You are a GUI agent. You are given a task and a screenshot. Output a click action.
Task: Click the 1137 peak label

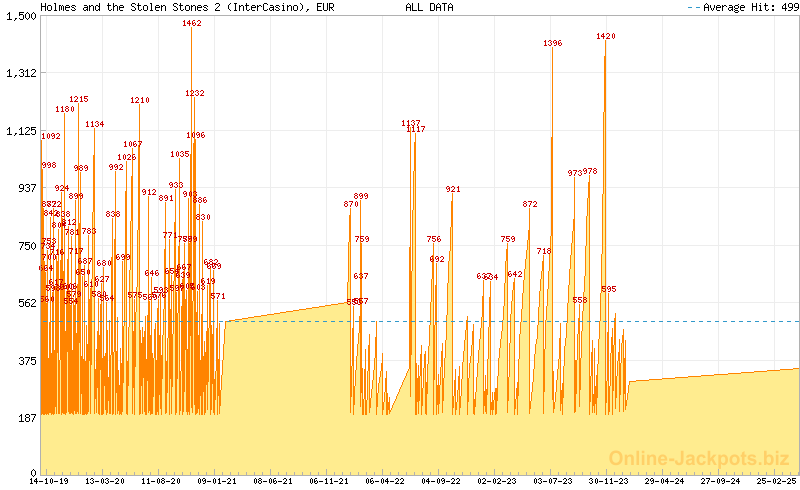point(411,123)
